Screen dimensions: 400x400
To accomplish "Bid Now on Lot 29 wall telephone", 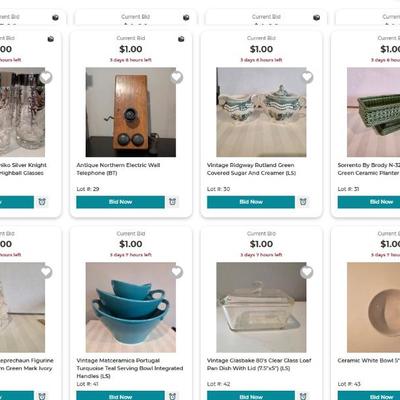I will tap(120, 202).
